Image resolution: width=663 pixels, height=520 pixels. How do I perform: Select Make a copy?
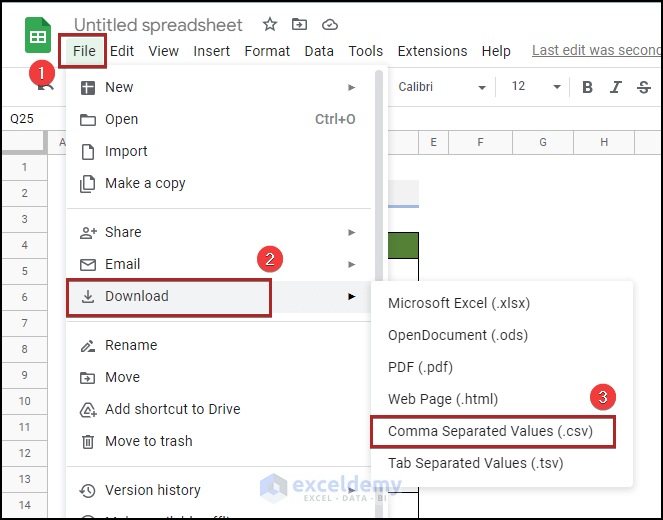219,183
